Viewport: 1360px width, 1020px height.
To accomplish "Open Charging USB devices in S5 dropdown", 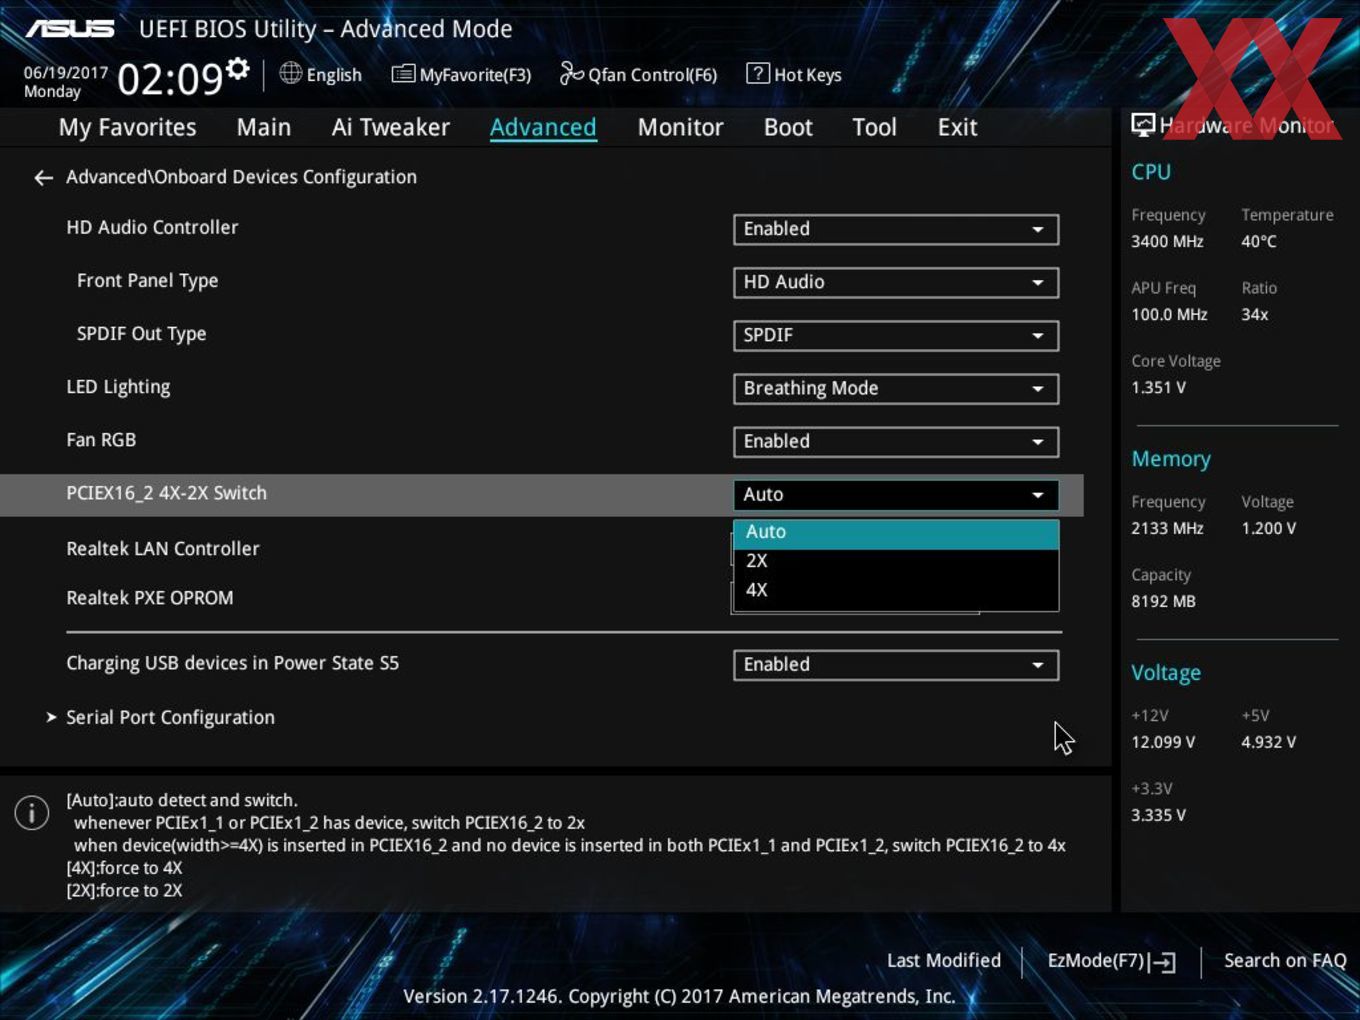I will point(896,665).
